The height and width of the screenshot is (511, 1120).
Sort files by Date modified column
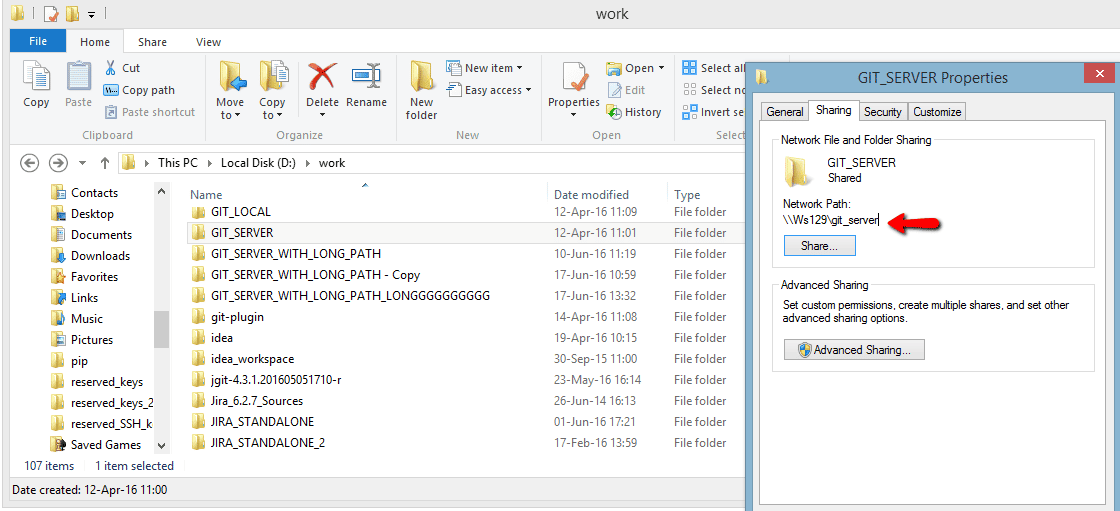click(x=591, y=195)
